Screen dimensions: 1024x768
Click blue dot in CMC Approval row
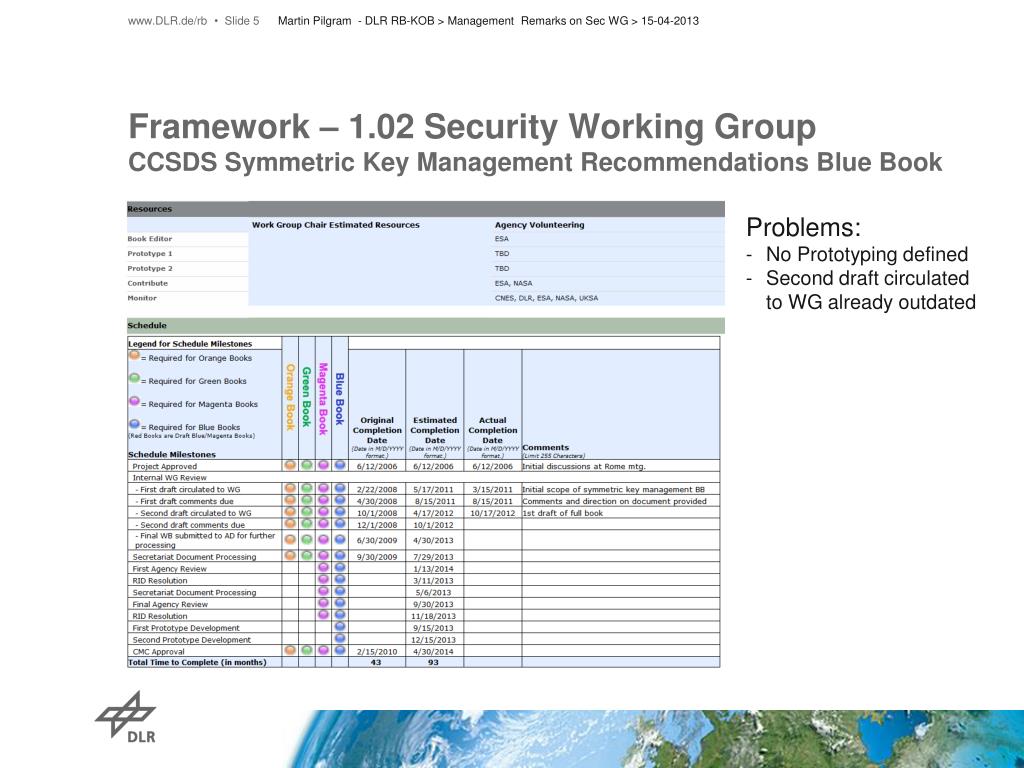(x=340, y=650)
